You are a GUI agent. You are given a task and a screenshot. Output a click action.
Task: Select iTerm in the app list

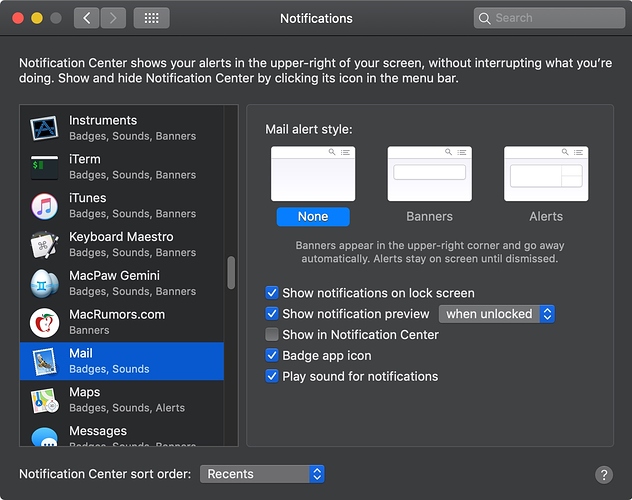coord(122,167)
